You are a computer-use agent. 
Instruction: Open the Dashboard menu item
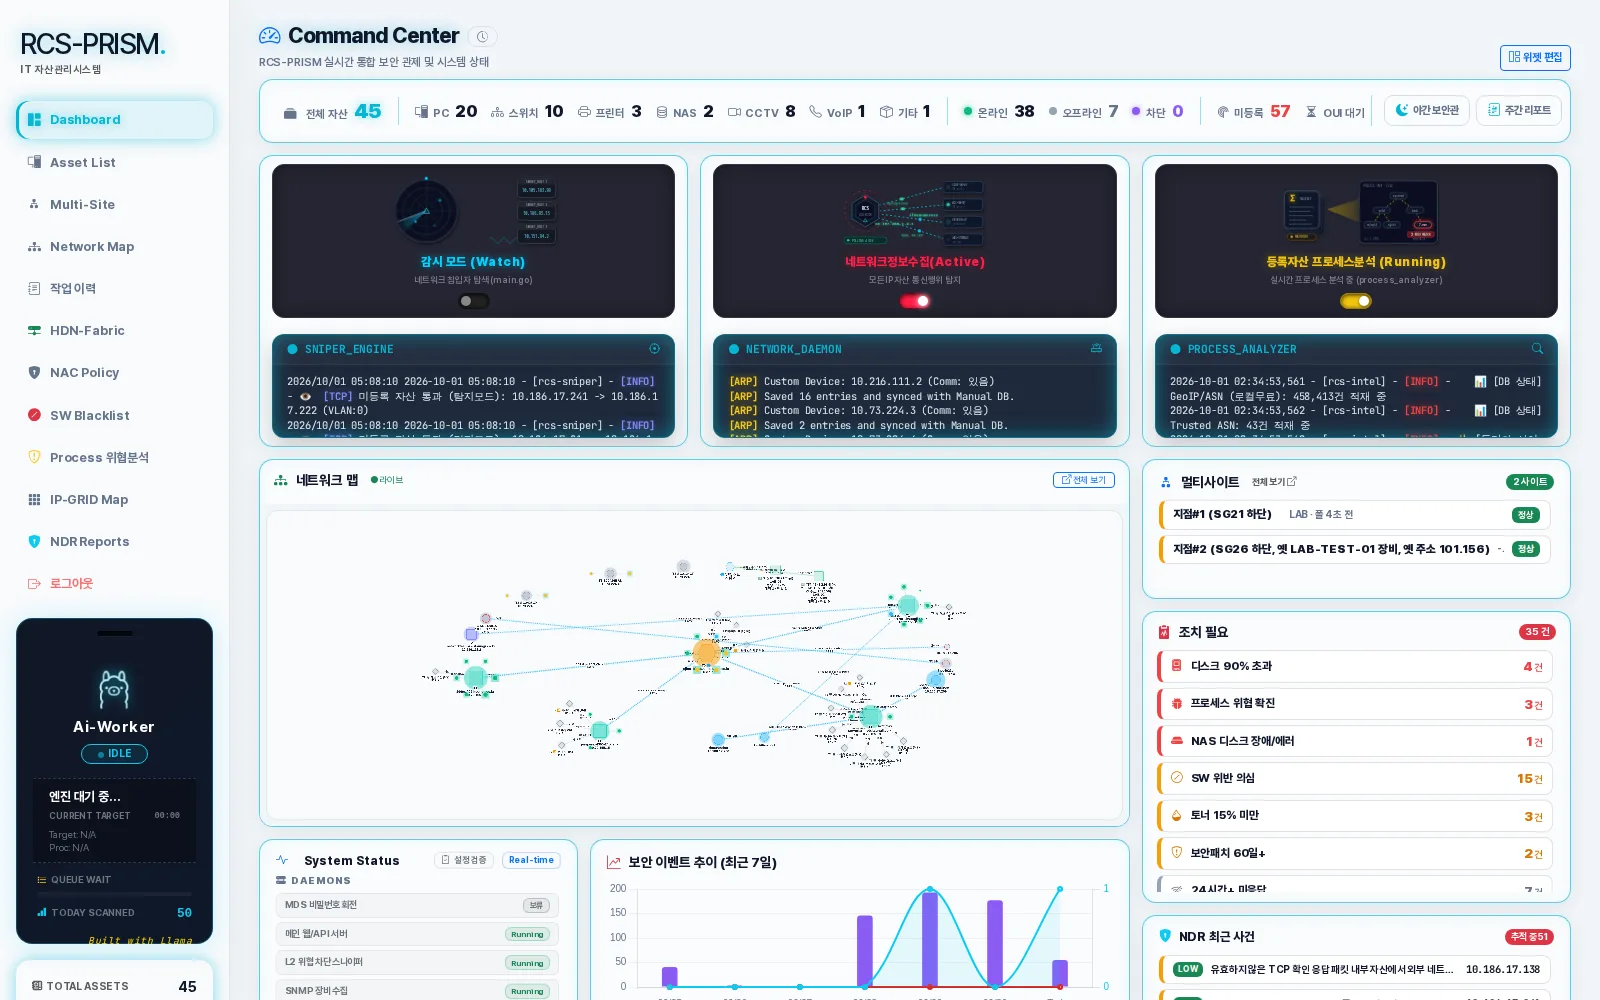click(x=115, y=120)
